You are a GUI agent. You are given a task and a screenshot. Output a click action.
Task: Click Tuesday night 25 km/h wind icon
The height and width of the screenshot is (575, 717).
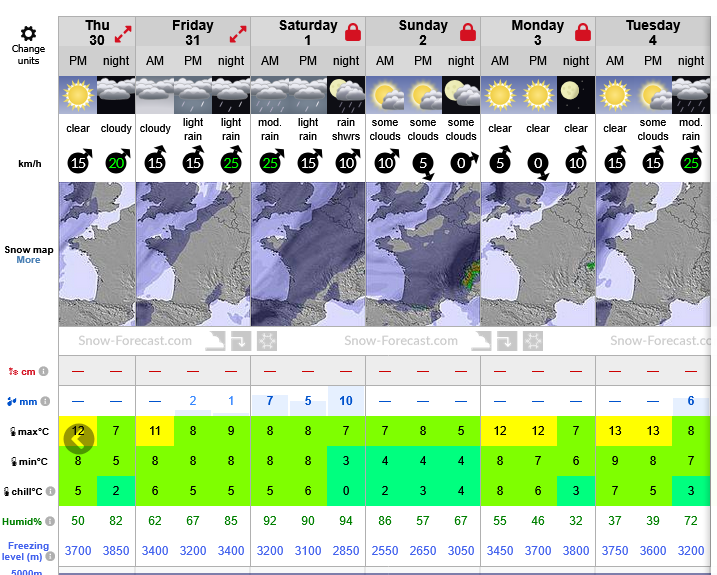point(692,161)
